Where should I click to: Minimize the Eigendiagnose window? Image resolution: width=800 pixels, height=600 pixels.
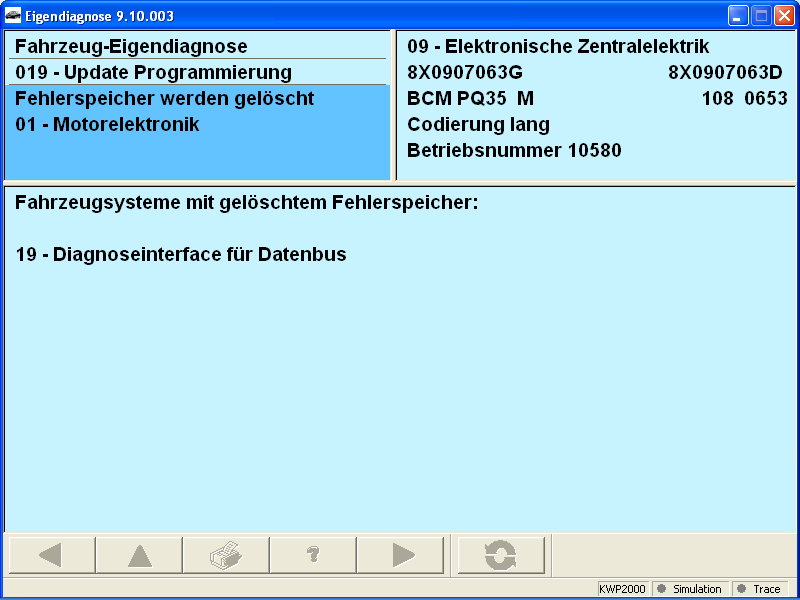[x=738, y=16]
